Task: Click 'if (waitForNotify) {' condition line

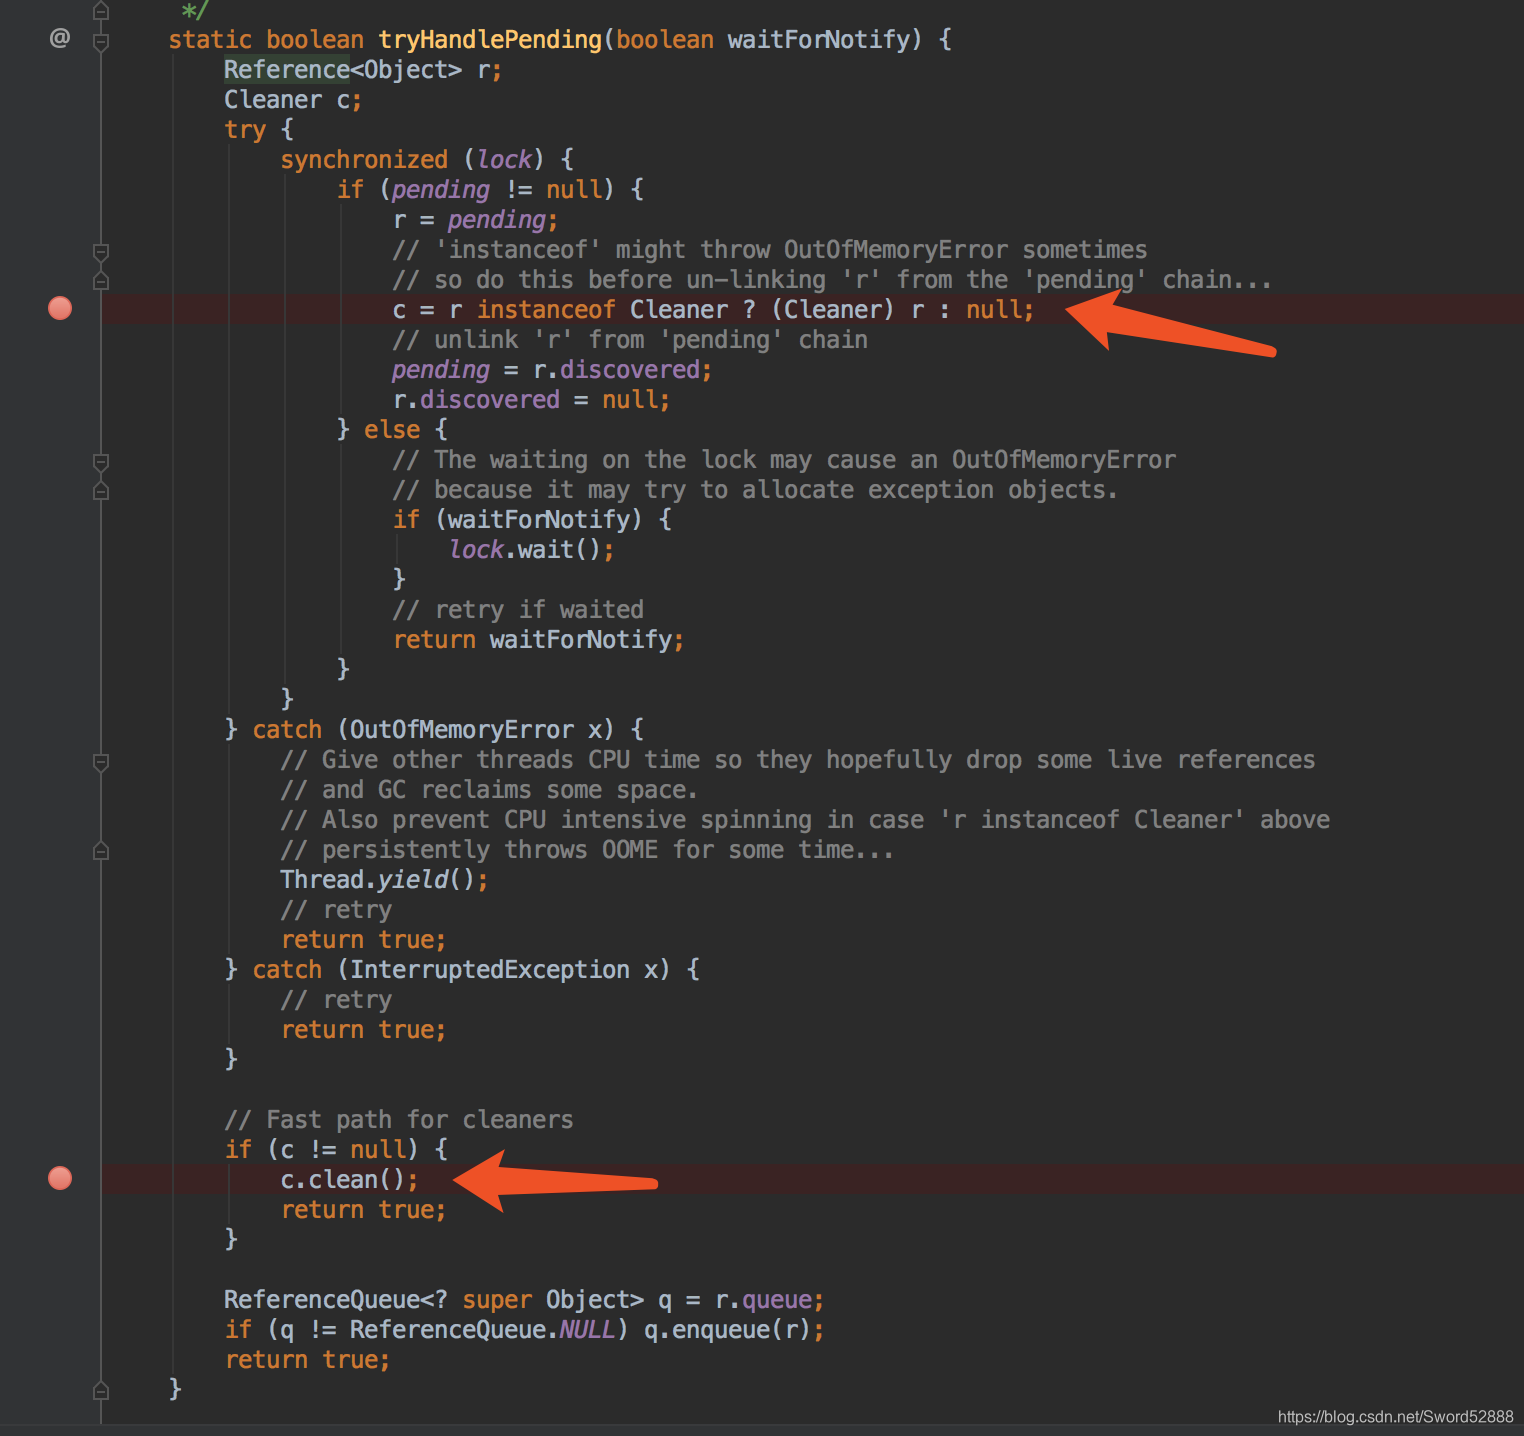Action: 532,519
